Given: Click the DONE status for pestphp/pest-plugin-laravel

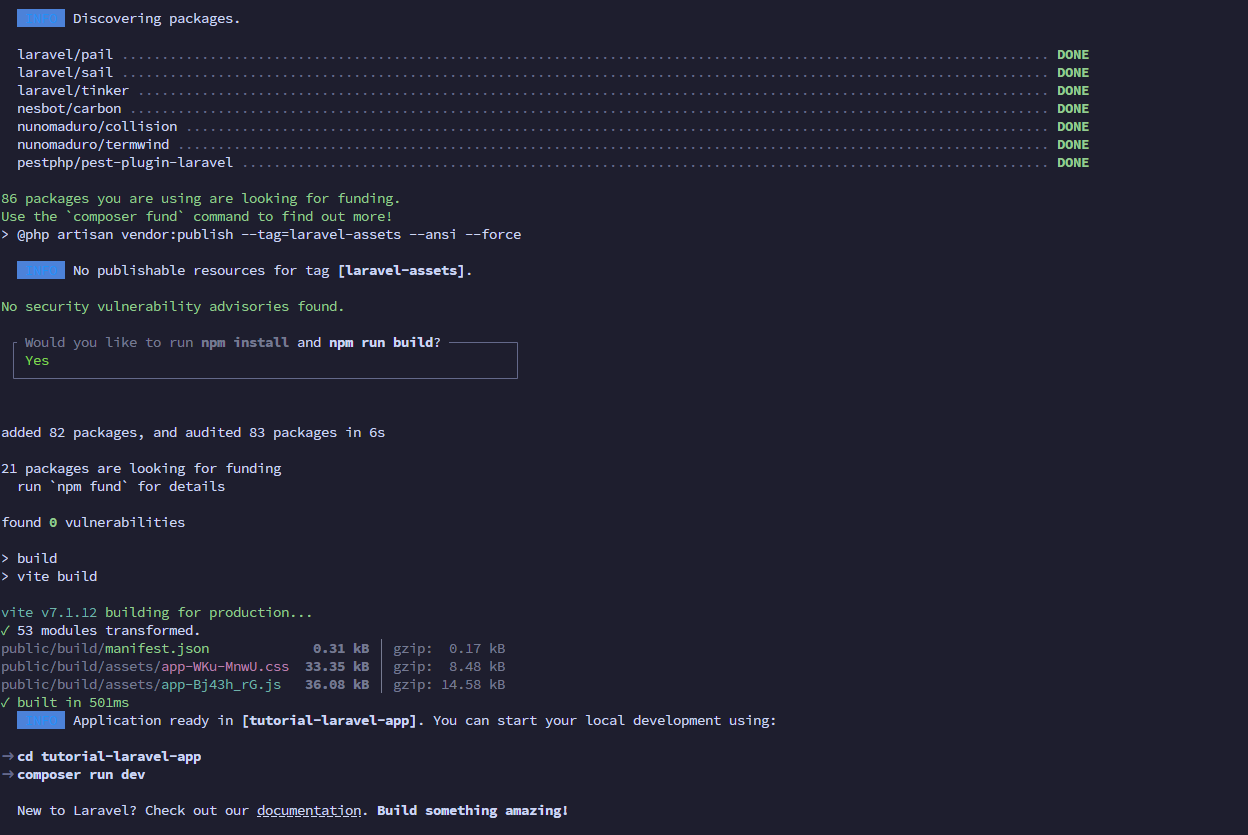Looking at the screenshot, I should click(1073, 163).
